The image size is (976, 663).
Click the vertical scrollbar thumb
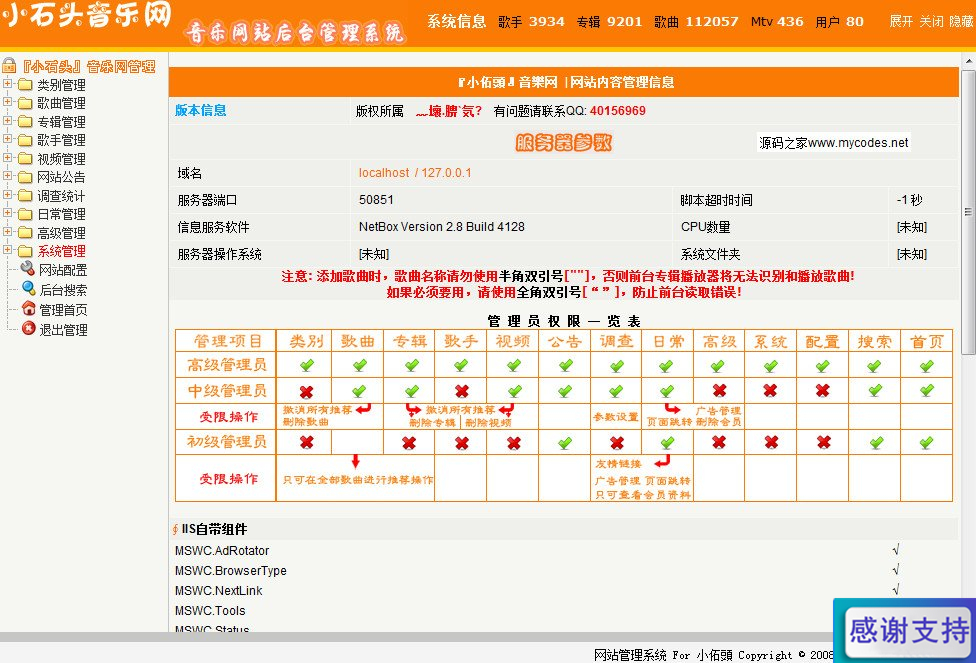point(969,212)
